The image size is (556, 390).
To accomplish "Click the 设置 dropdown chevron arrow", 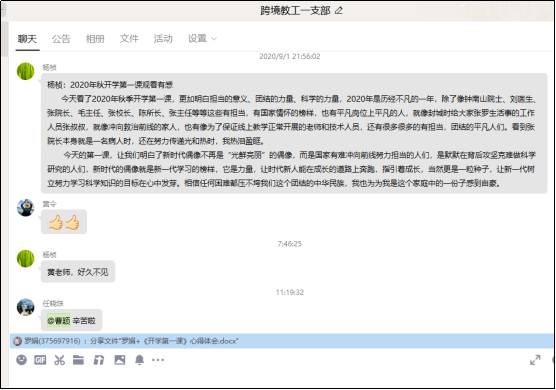I will (x=214, y=39).
